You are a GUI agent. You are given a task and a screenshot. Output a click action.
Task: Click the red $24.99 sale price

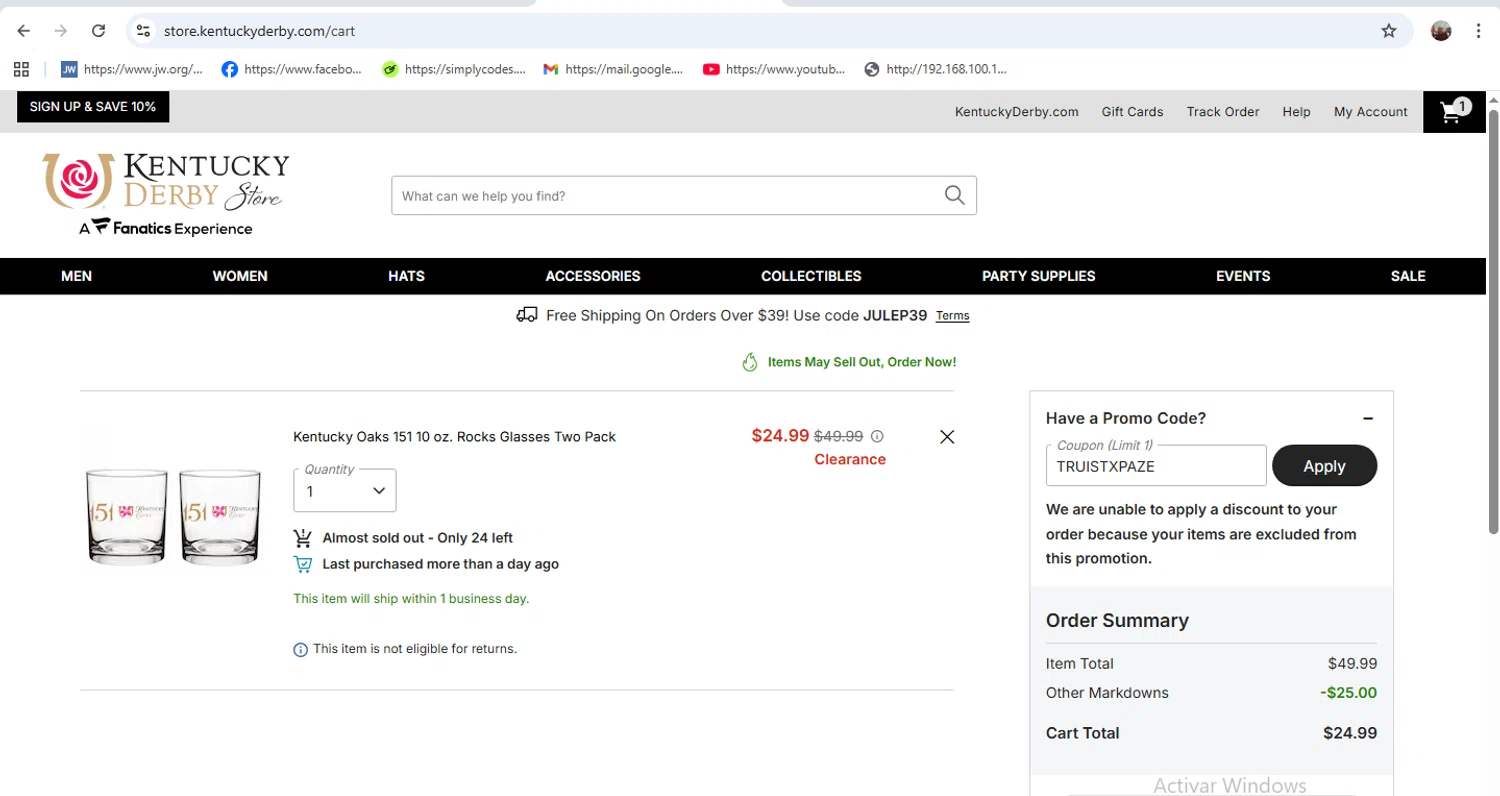pos(780,435)
